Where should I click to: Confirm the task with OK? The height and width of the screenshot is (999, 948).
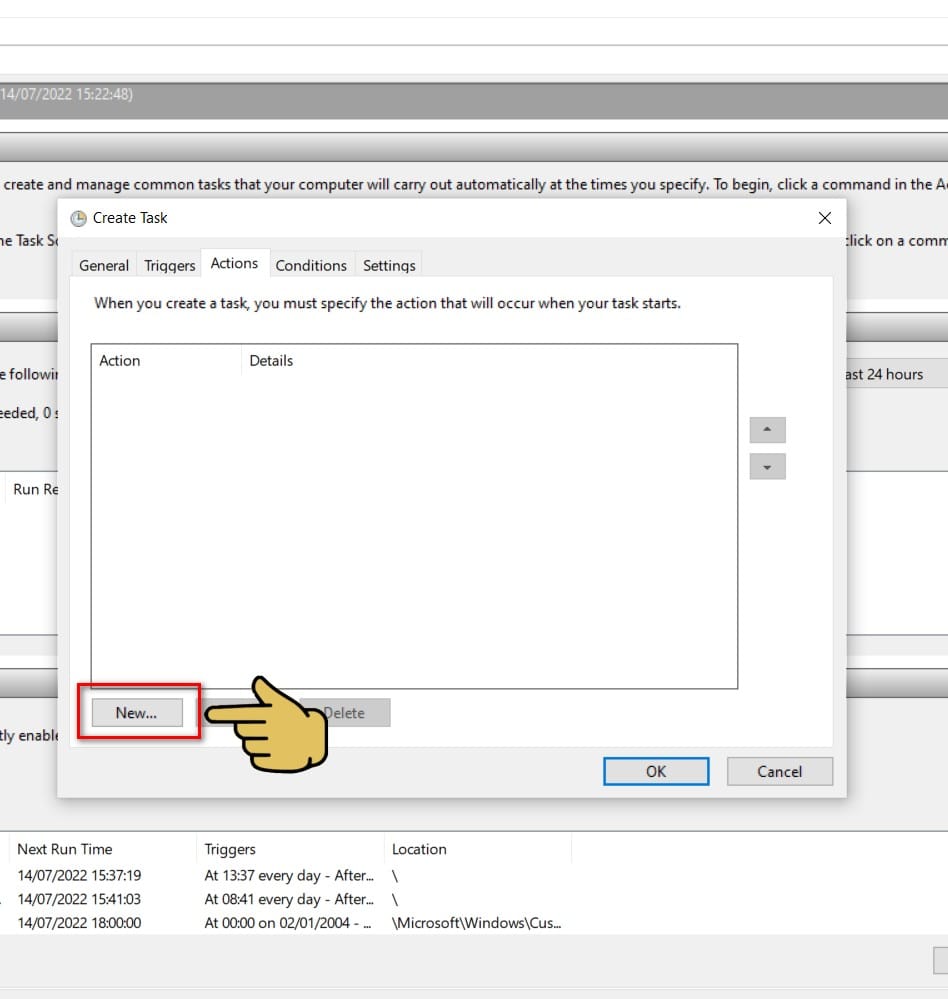click(656, 771)
